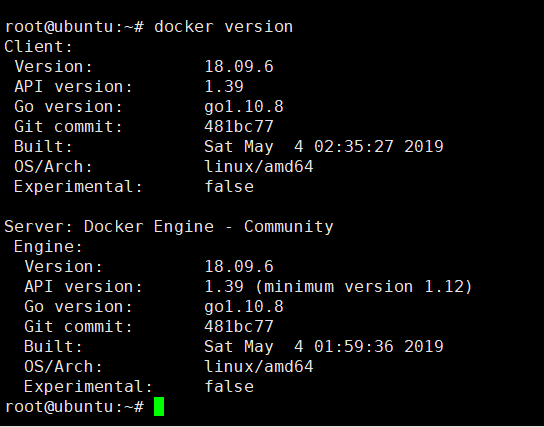Click '(minimum version 1.12)' text
Screen dimensions: 544x427
tap(364, 287)
